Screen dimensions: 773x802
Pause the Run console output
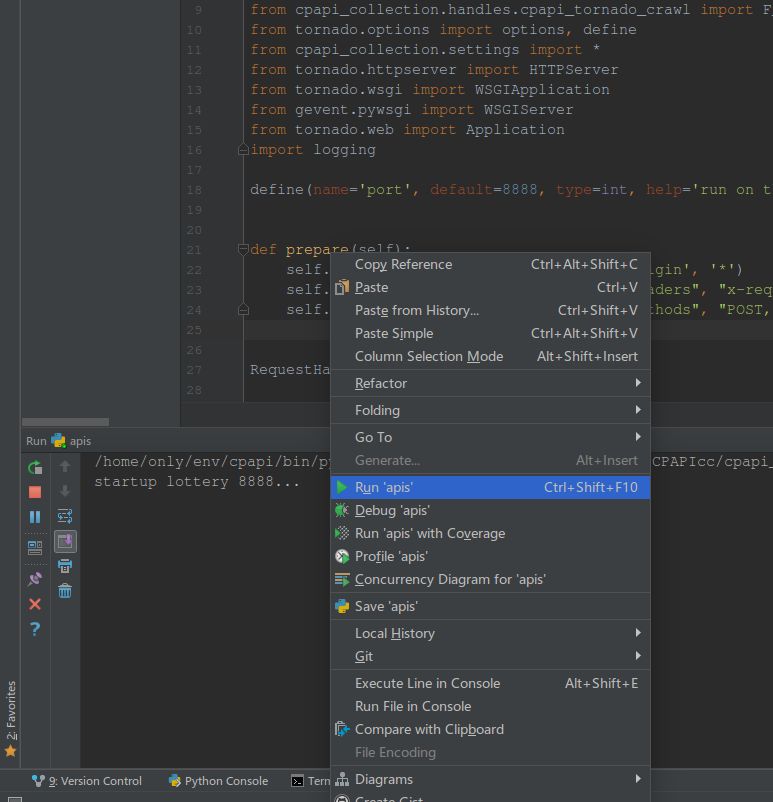(x=35, y=517)
